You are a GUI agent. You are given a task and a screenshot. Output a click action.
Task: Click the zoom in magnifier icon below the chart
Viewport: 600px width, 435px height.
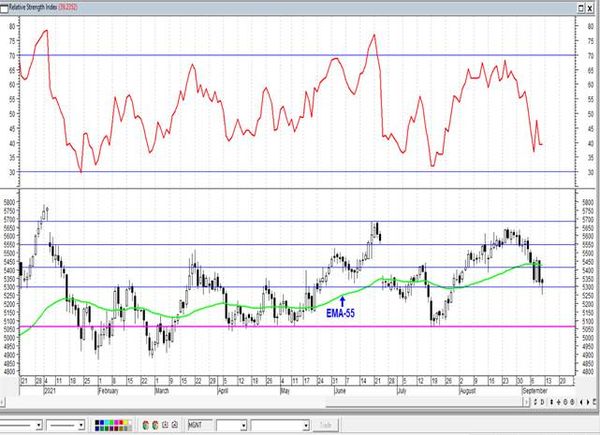click(565, 402)
